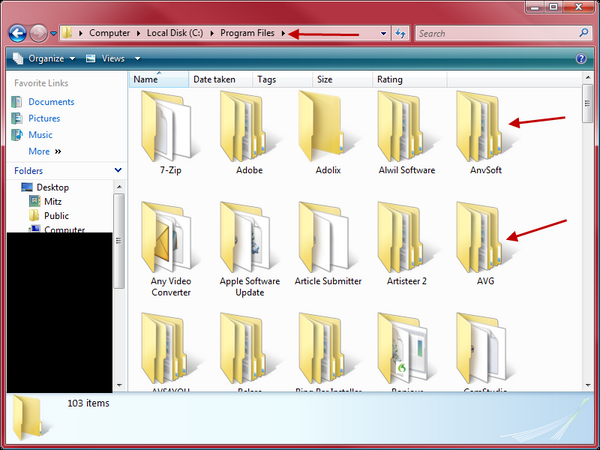The width and height of the screenshot is (600, 450).
Task: Open Documents in Favorite Links
Action: point(50,102)
